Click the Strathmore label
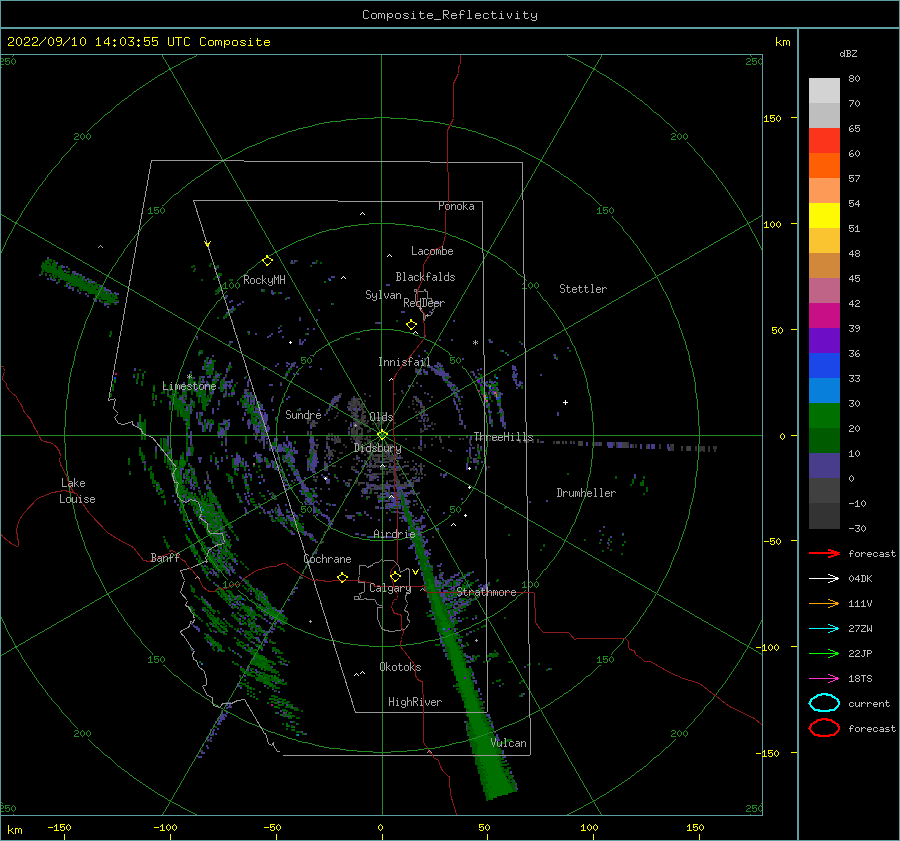 486,592
